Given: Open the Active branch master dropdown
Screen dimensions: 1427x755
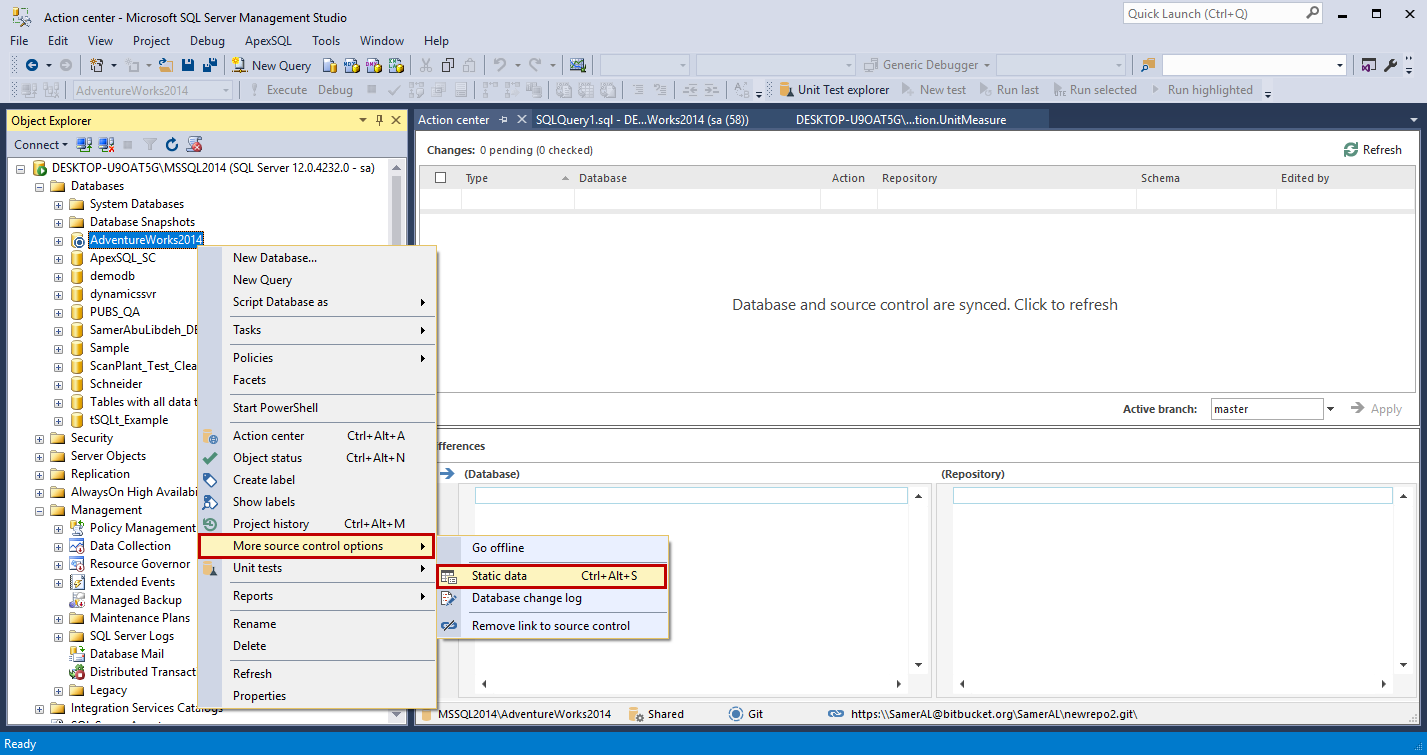Looking at the screenshot, I should coord(1330,409).
